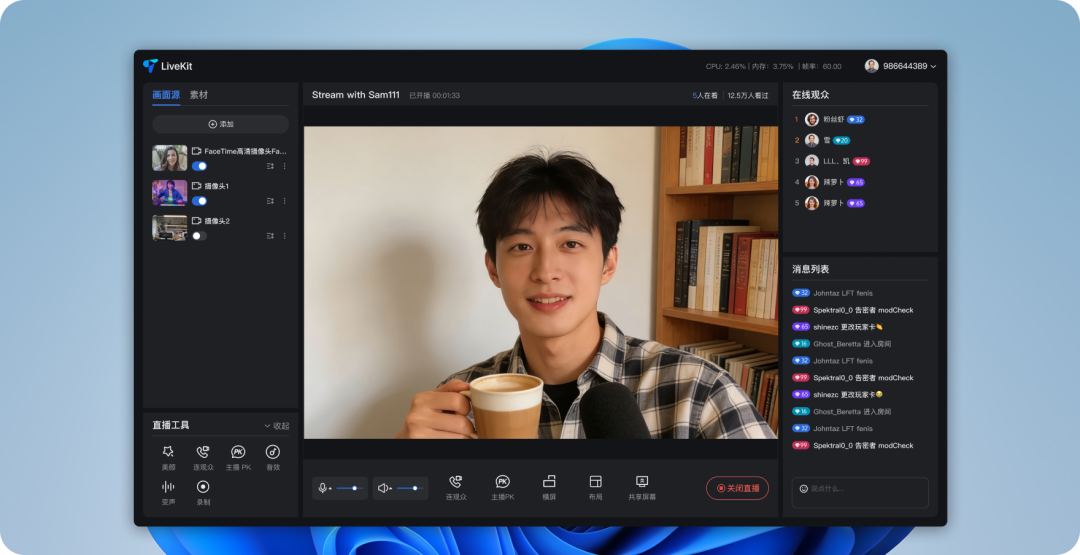Toggle off the 摄像头1 source
The height and width of the screenshot is (555, 1080).
pyautogui.click(x=199, y=201)
